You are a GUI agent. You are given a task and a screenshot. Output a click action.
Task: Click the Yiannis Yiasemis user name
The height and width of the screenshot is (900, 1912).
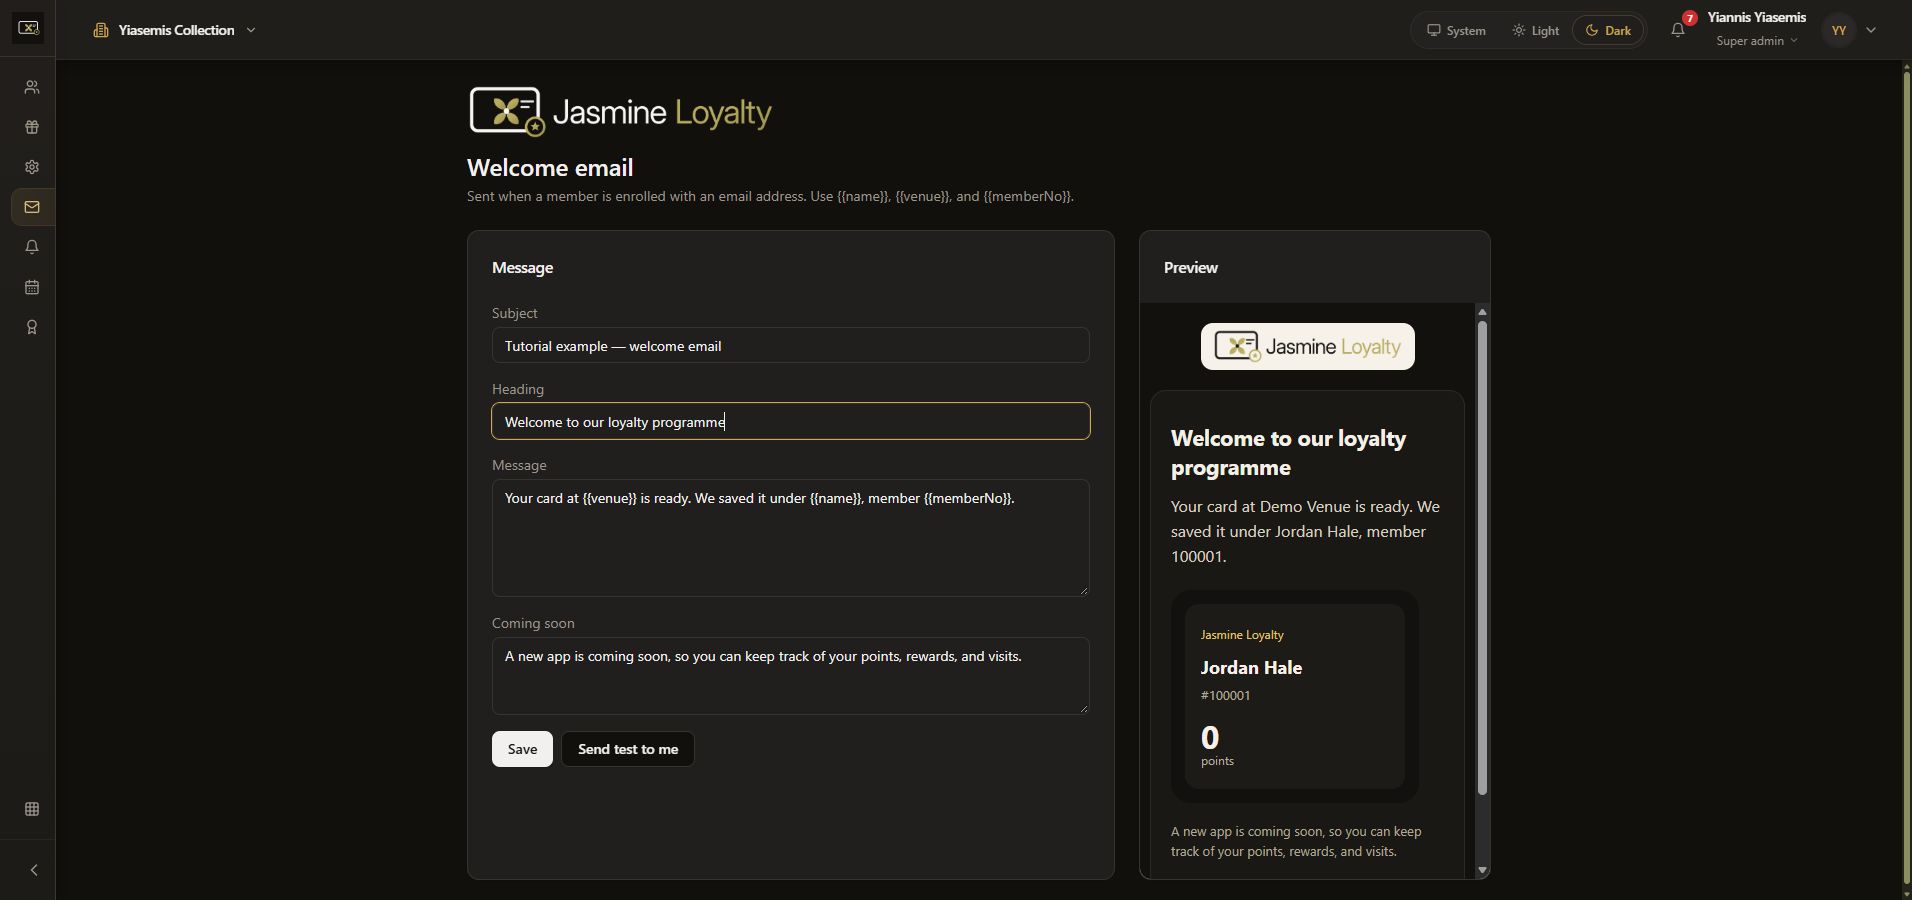click(1756, 17)
